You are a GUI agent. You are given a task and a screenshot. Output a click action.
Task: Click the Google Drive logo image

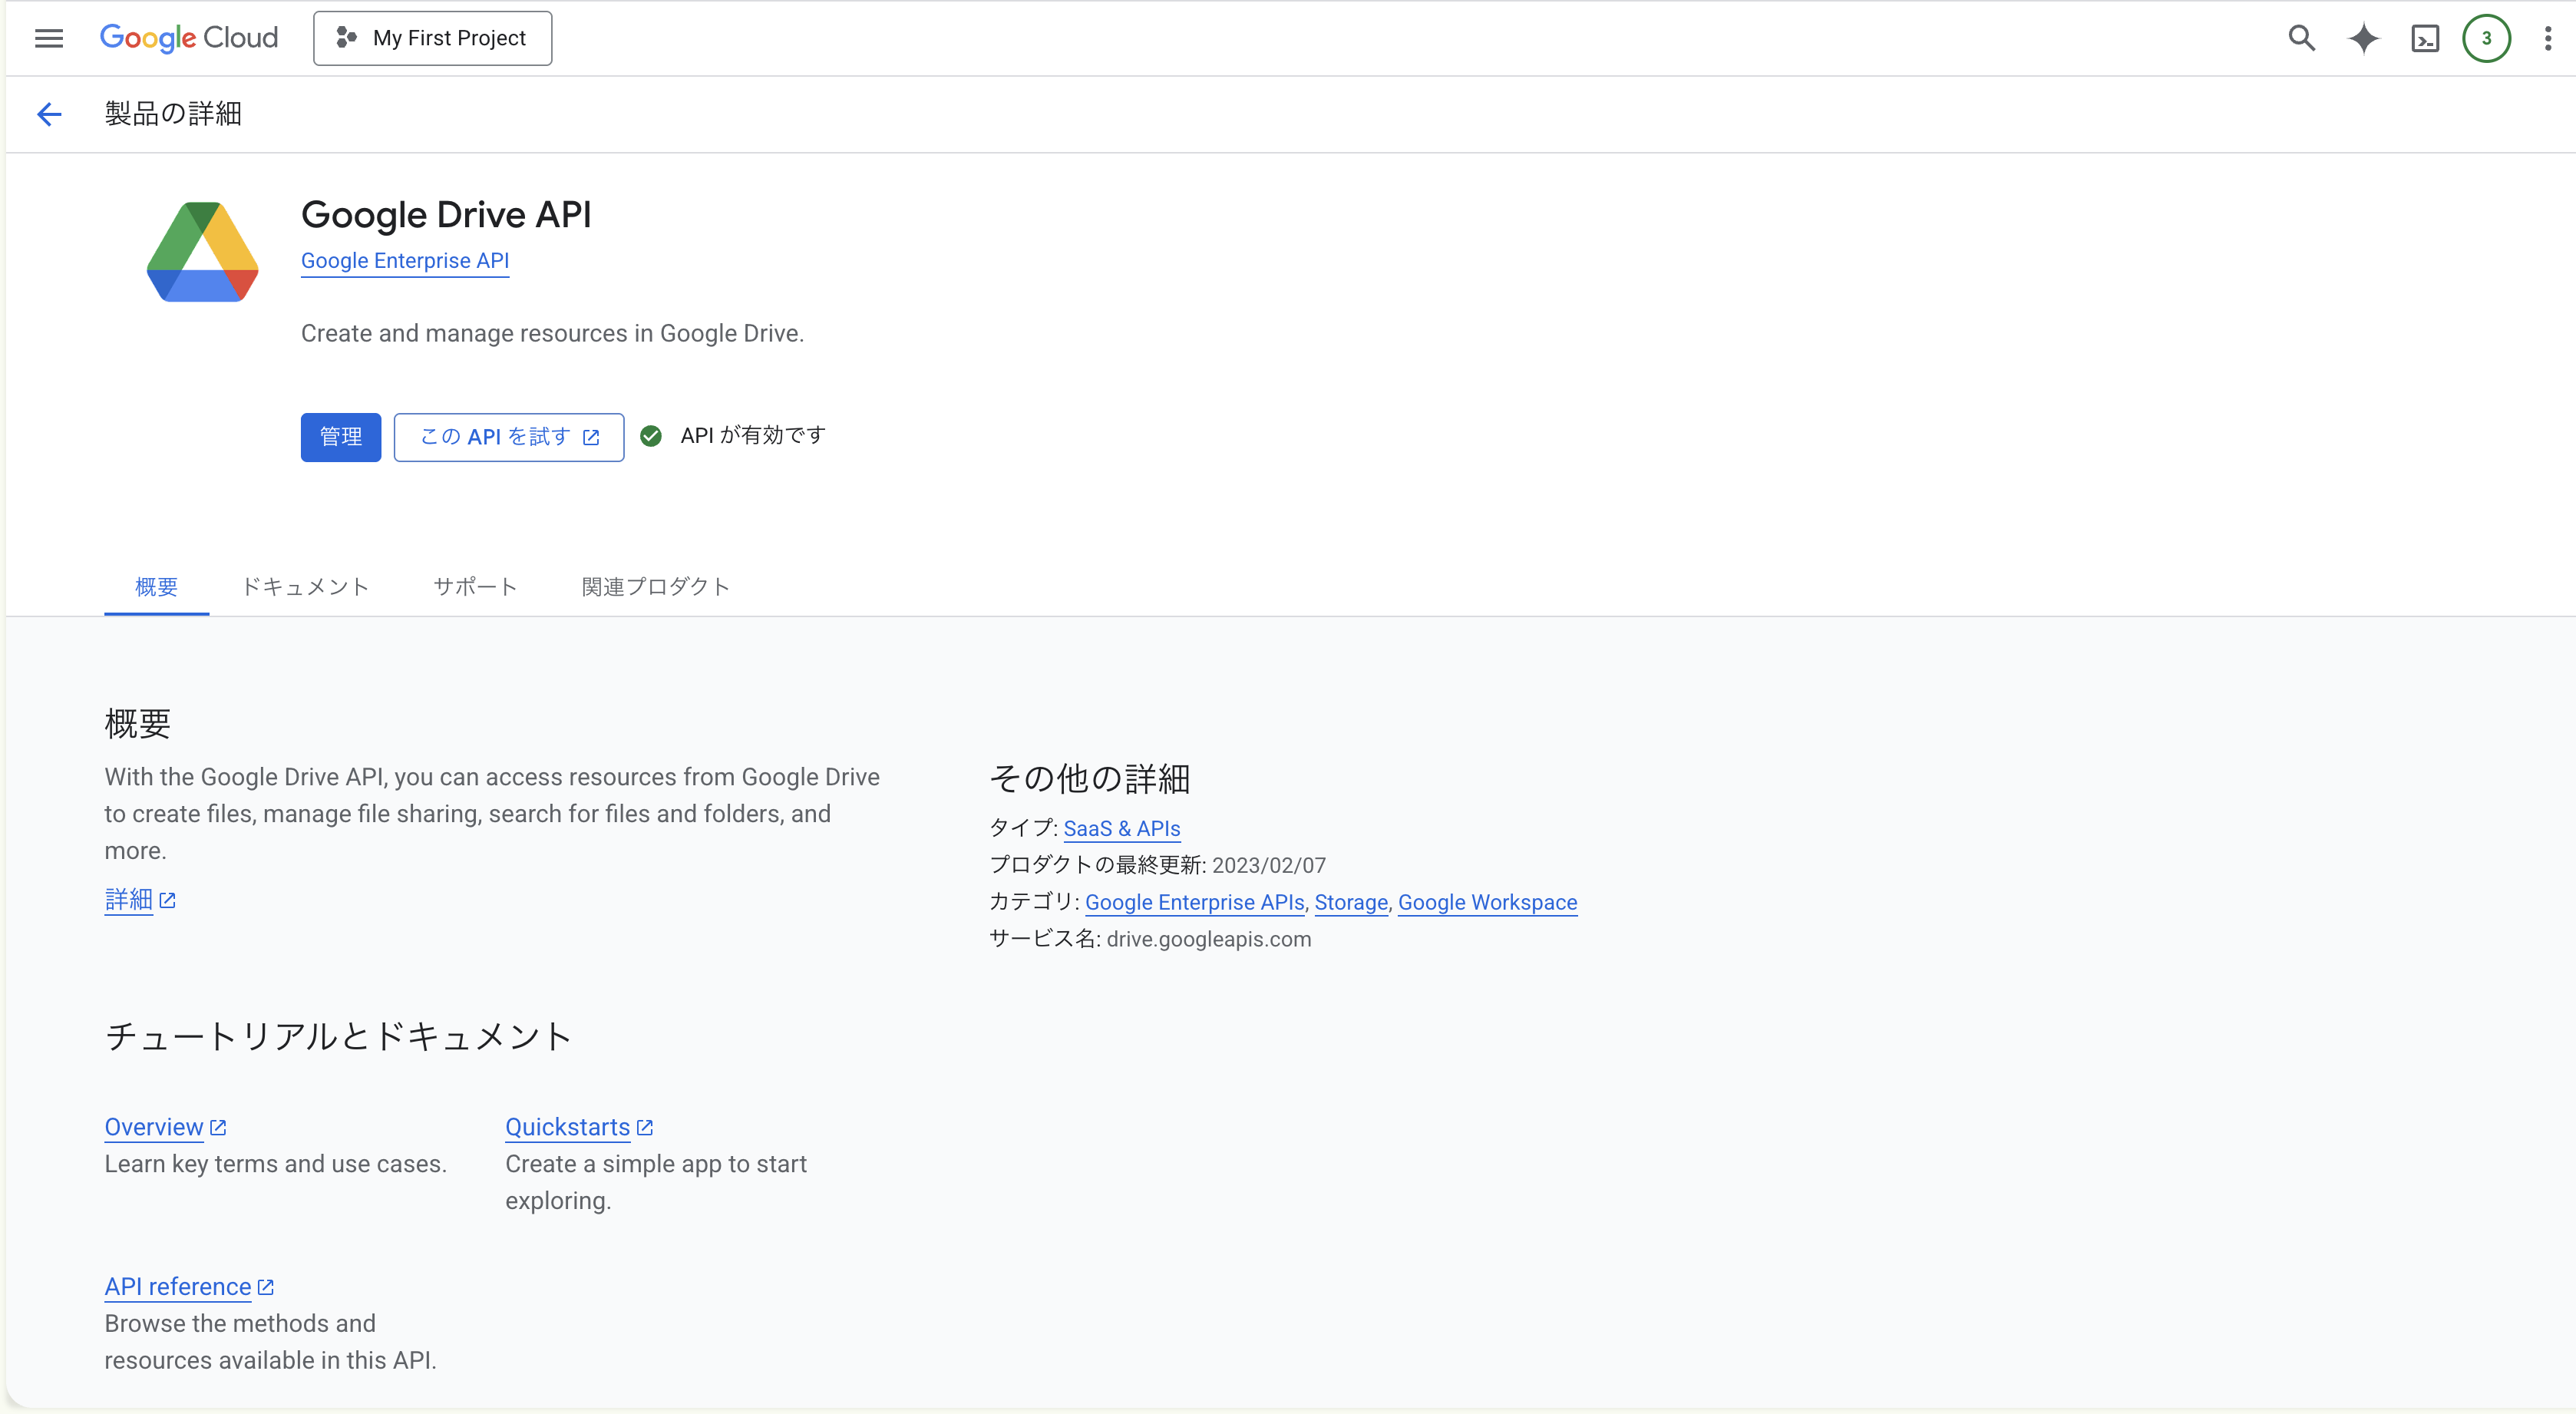coord(203,252)
